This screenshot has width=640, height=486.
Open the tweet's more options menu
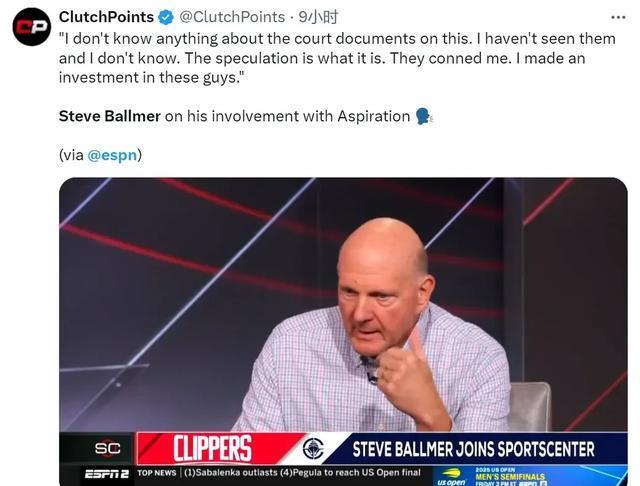pos(617,17)
